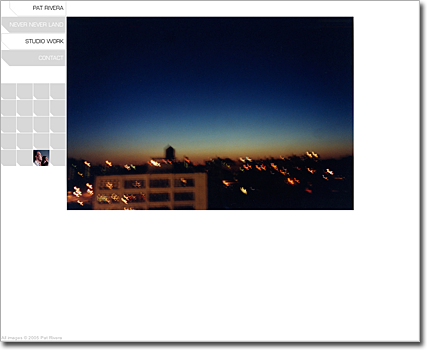Select the third gray thumbnail in the top row

click(41, 91)
